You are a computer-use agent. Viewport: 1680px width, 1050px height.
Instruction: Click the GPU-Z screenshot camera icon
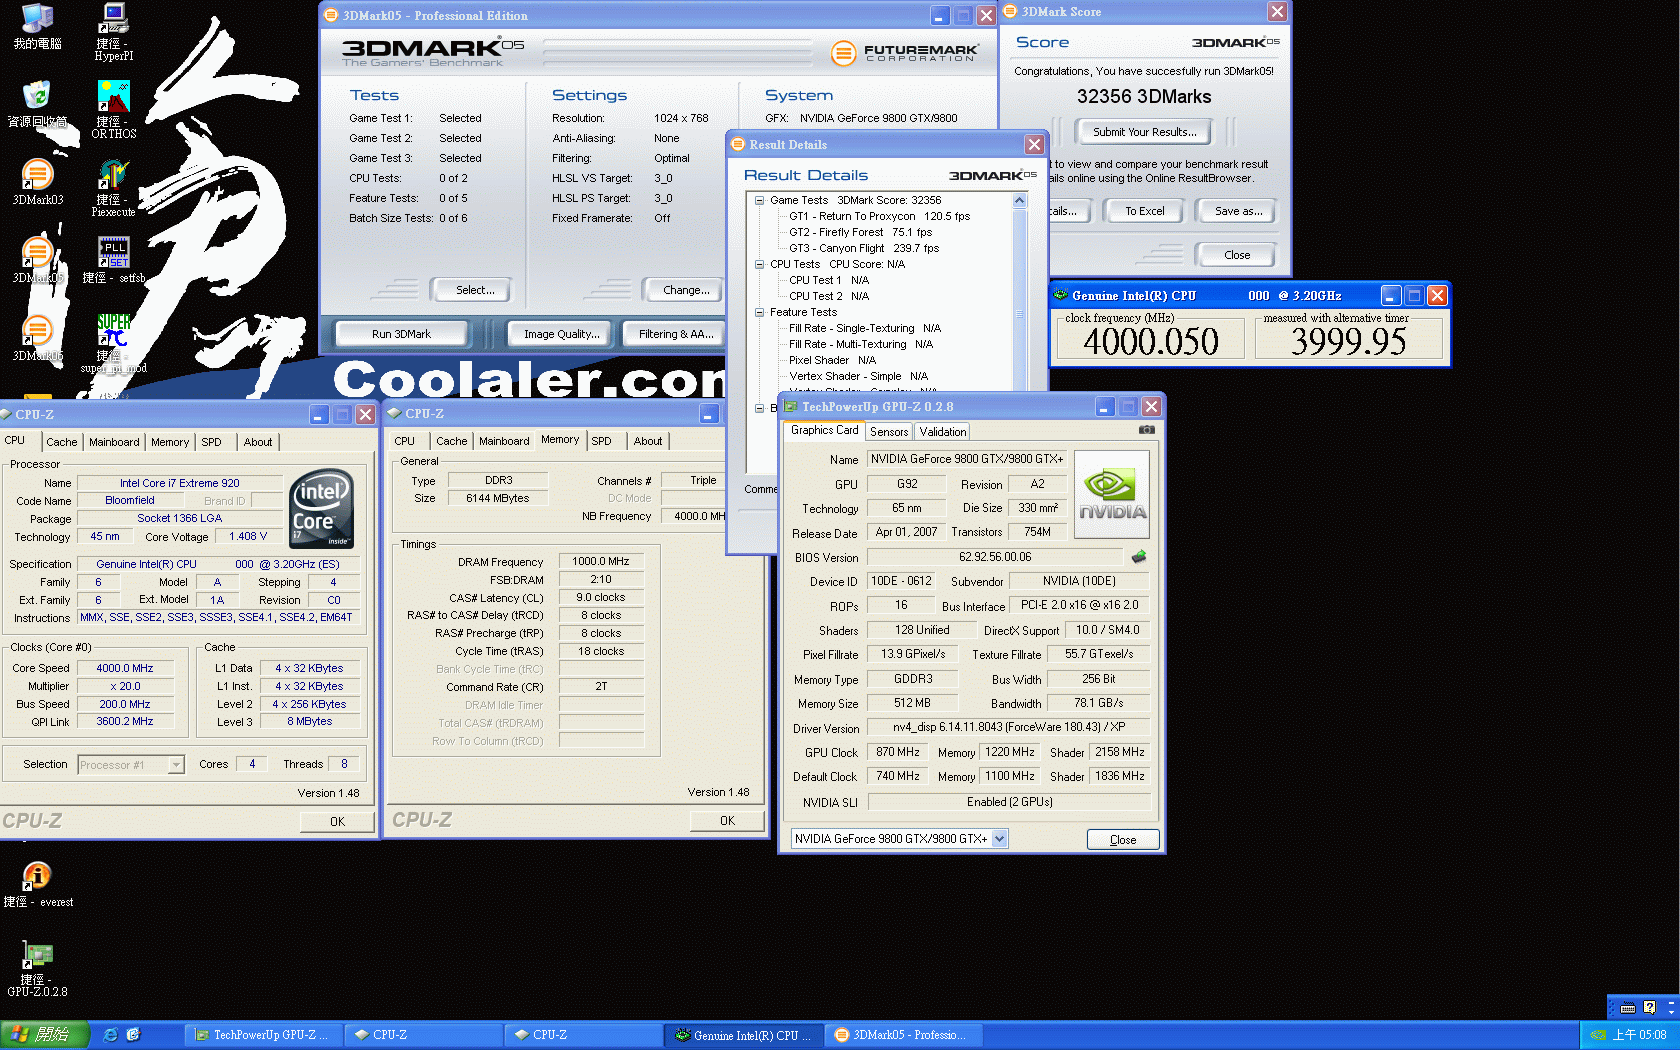click(x=1146, y=430)
